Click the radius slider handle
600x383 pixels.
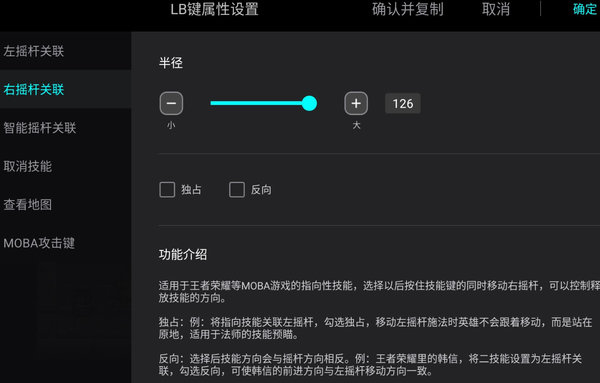click(309, 103)
